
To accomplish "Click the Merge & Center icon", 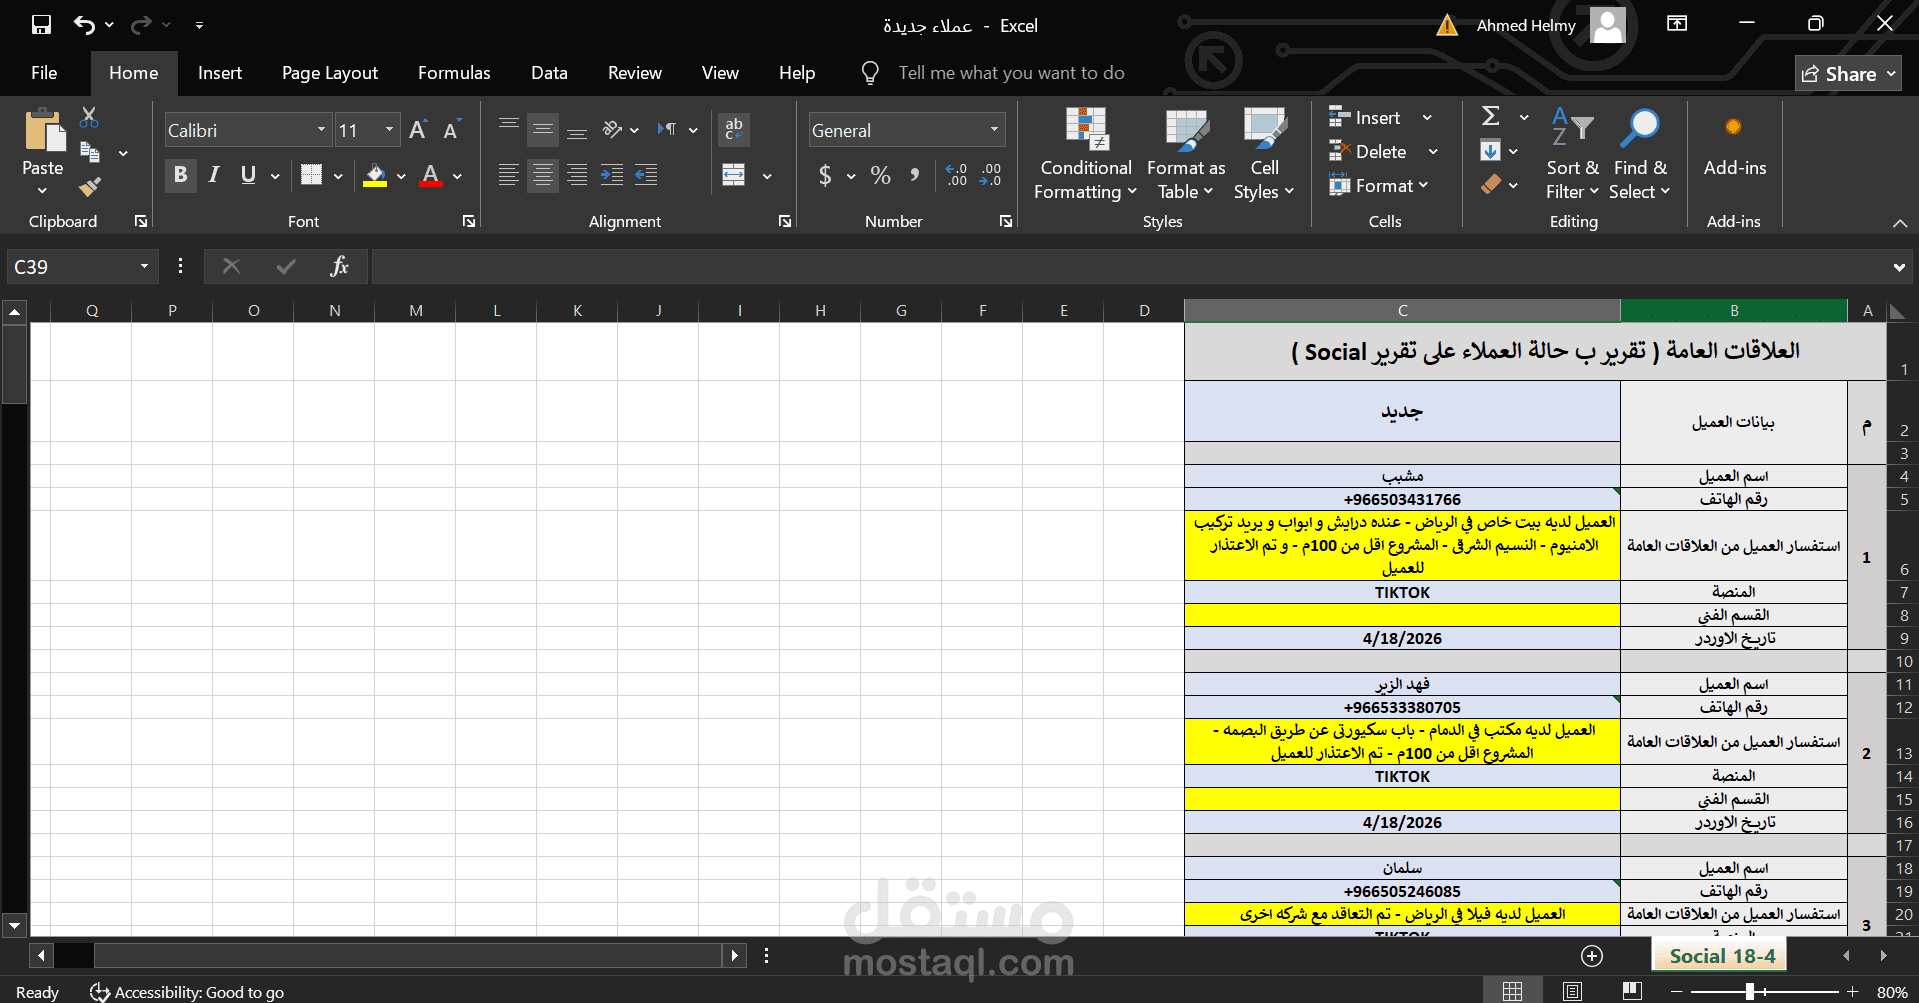I will pos(734,175).
